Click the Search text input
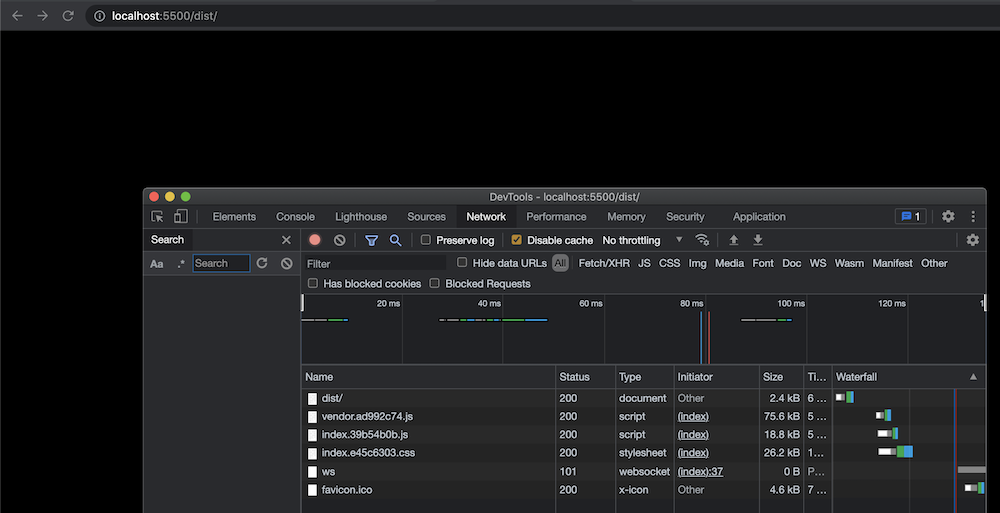1000x513 pixels. tap(221, 263)
